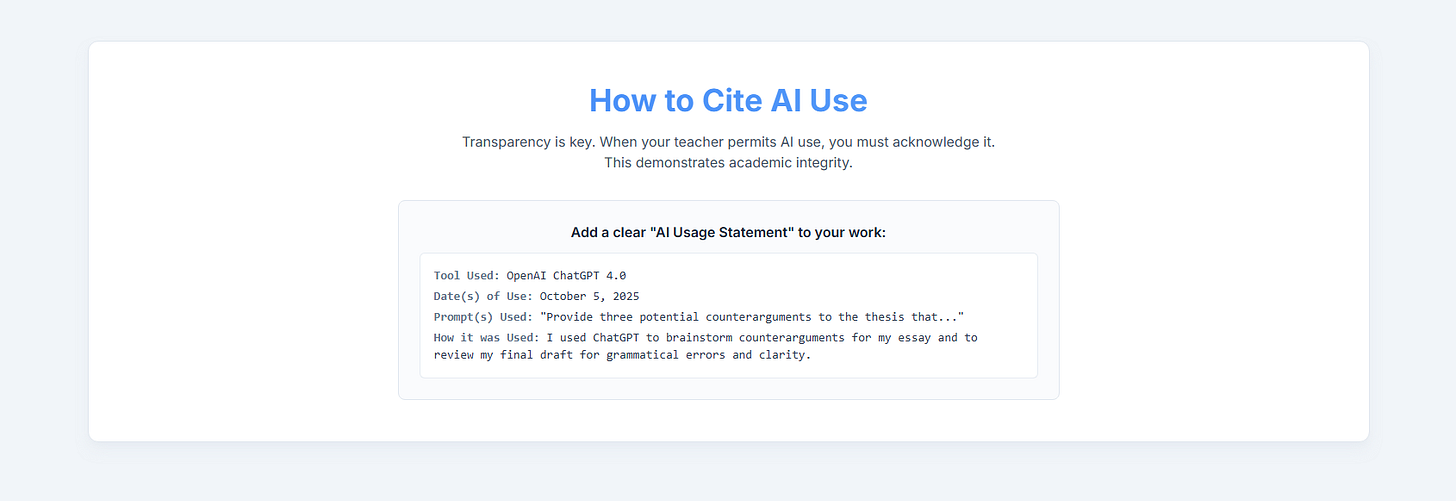Select the "Transparency is key" sentence
The image size is (1456, 501).
tap(529, 142)
